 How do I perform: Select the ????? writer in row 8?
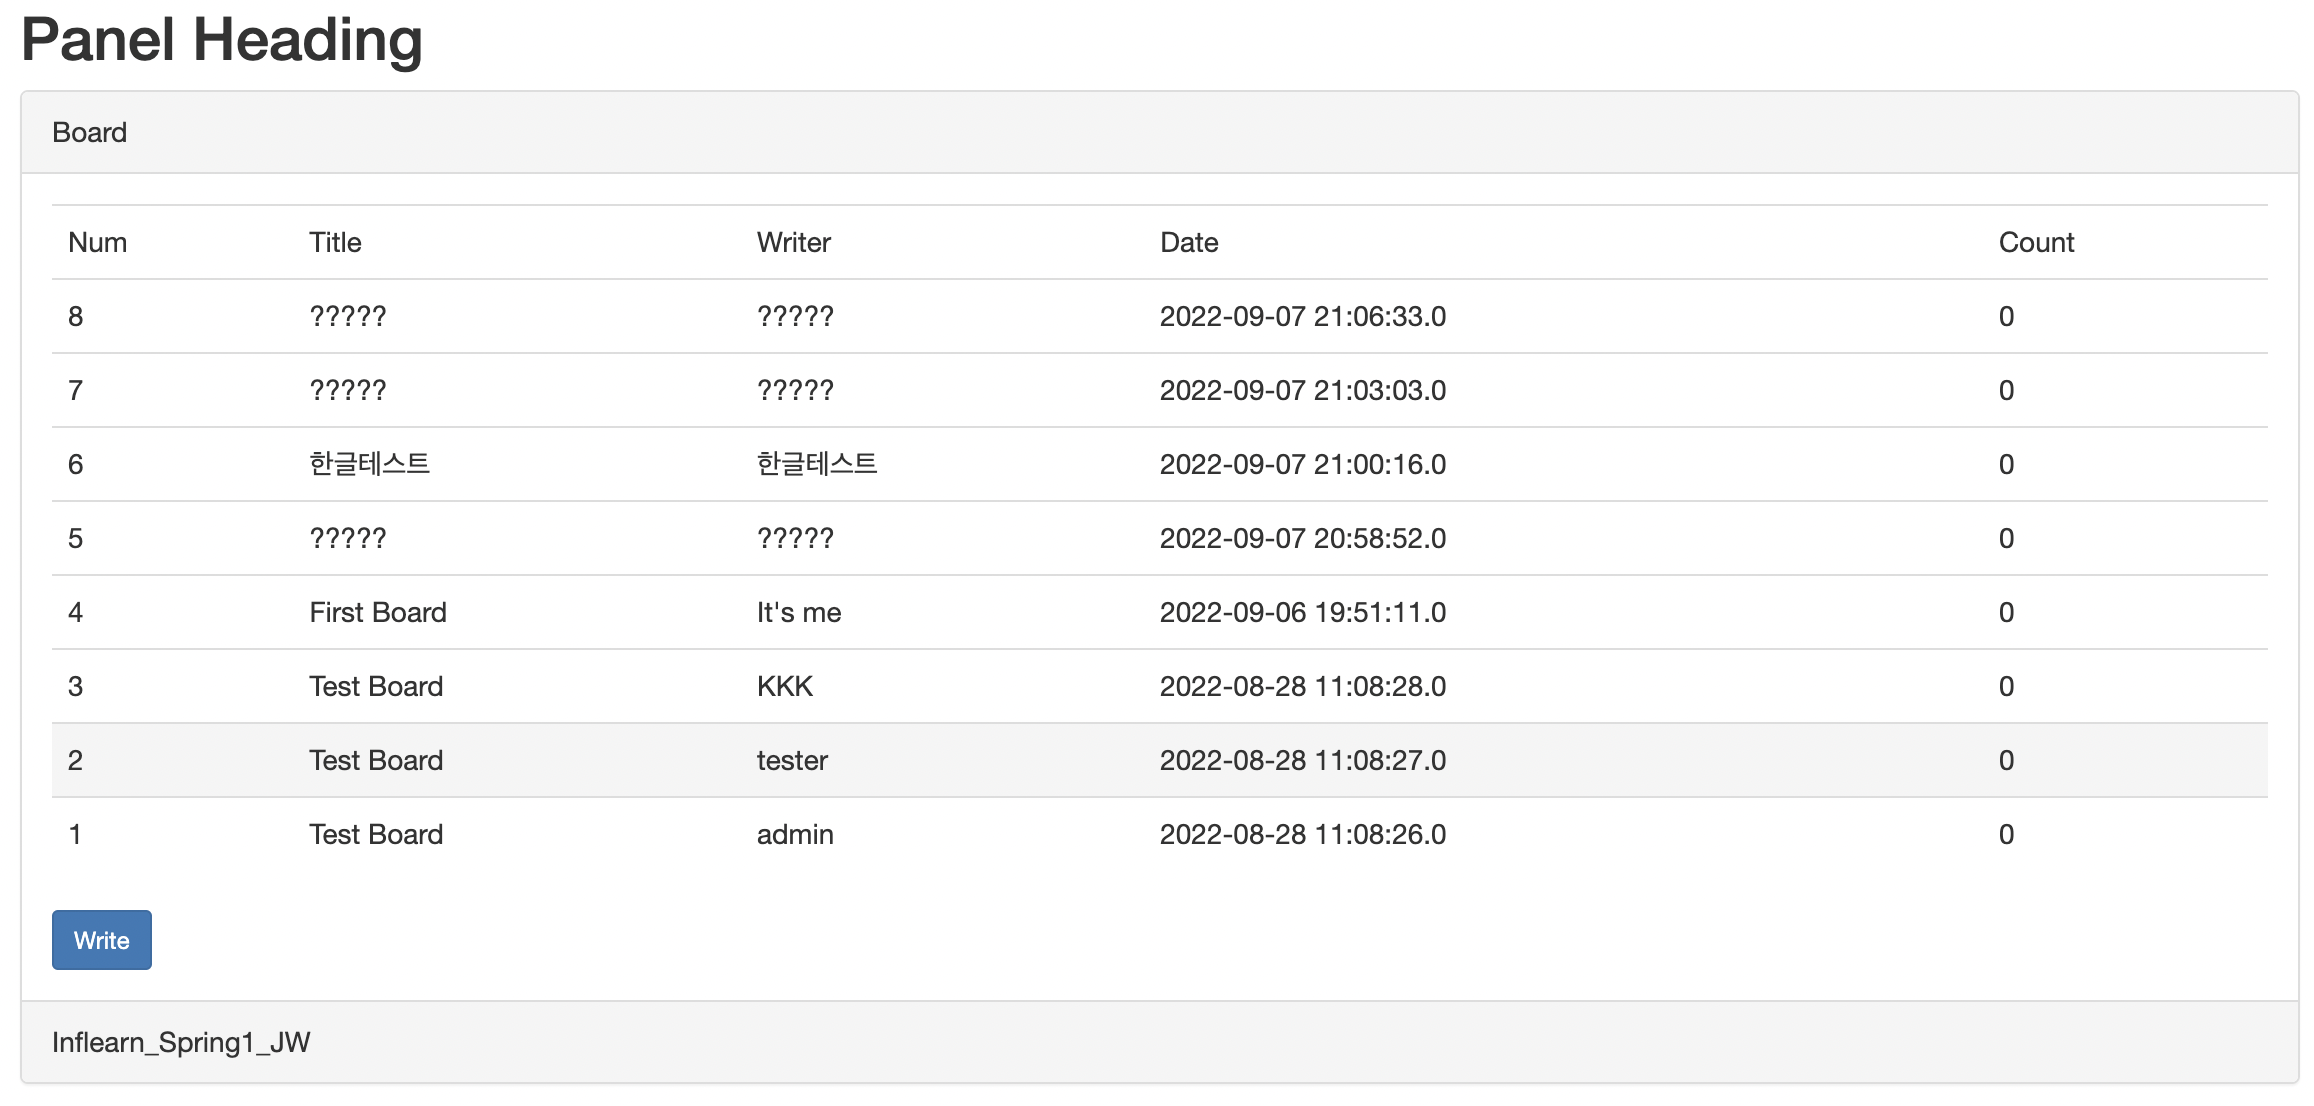pos(795,316)
